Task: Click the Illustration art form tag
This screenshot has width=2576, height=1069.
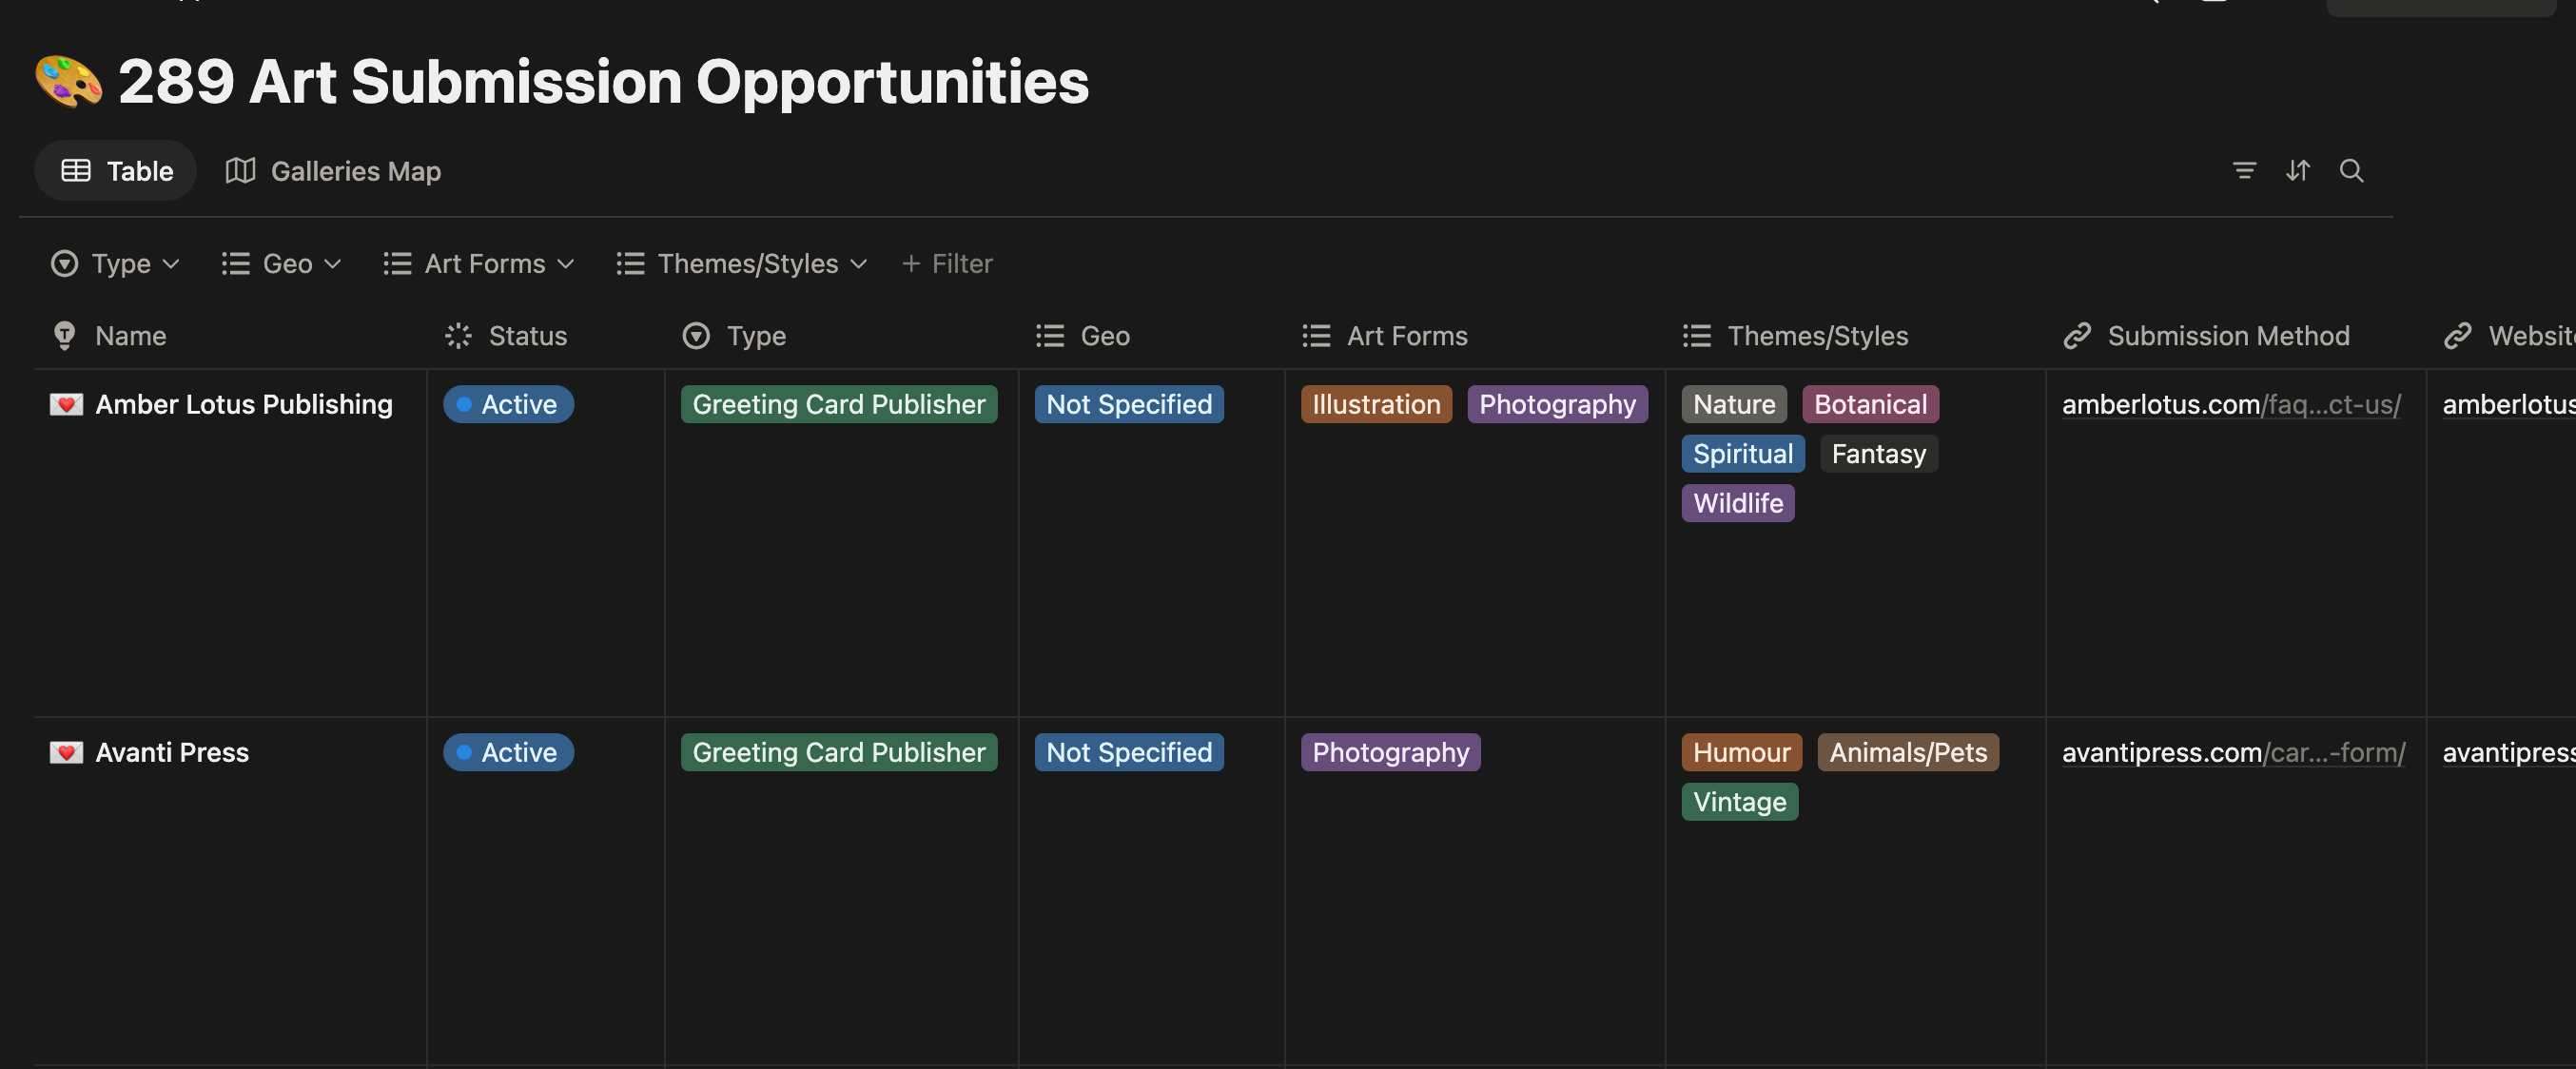Action: tap(1376, 404)
